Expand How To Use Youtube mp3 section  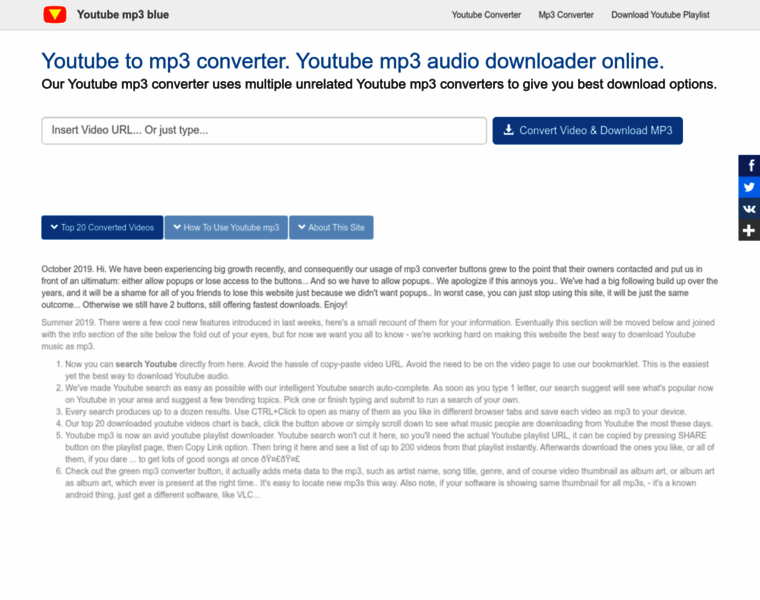point(226,227)
